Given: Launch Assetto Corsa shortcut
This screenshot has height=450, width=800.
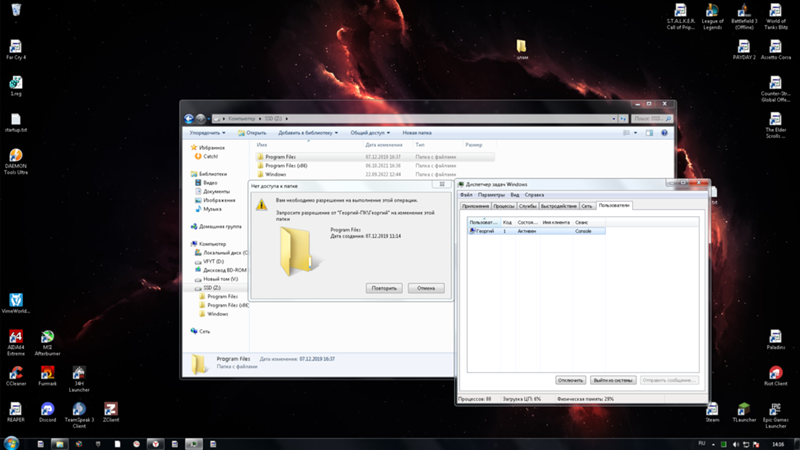Looking at the screenshot, I should tap(776, 49).
